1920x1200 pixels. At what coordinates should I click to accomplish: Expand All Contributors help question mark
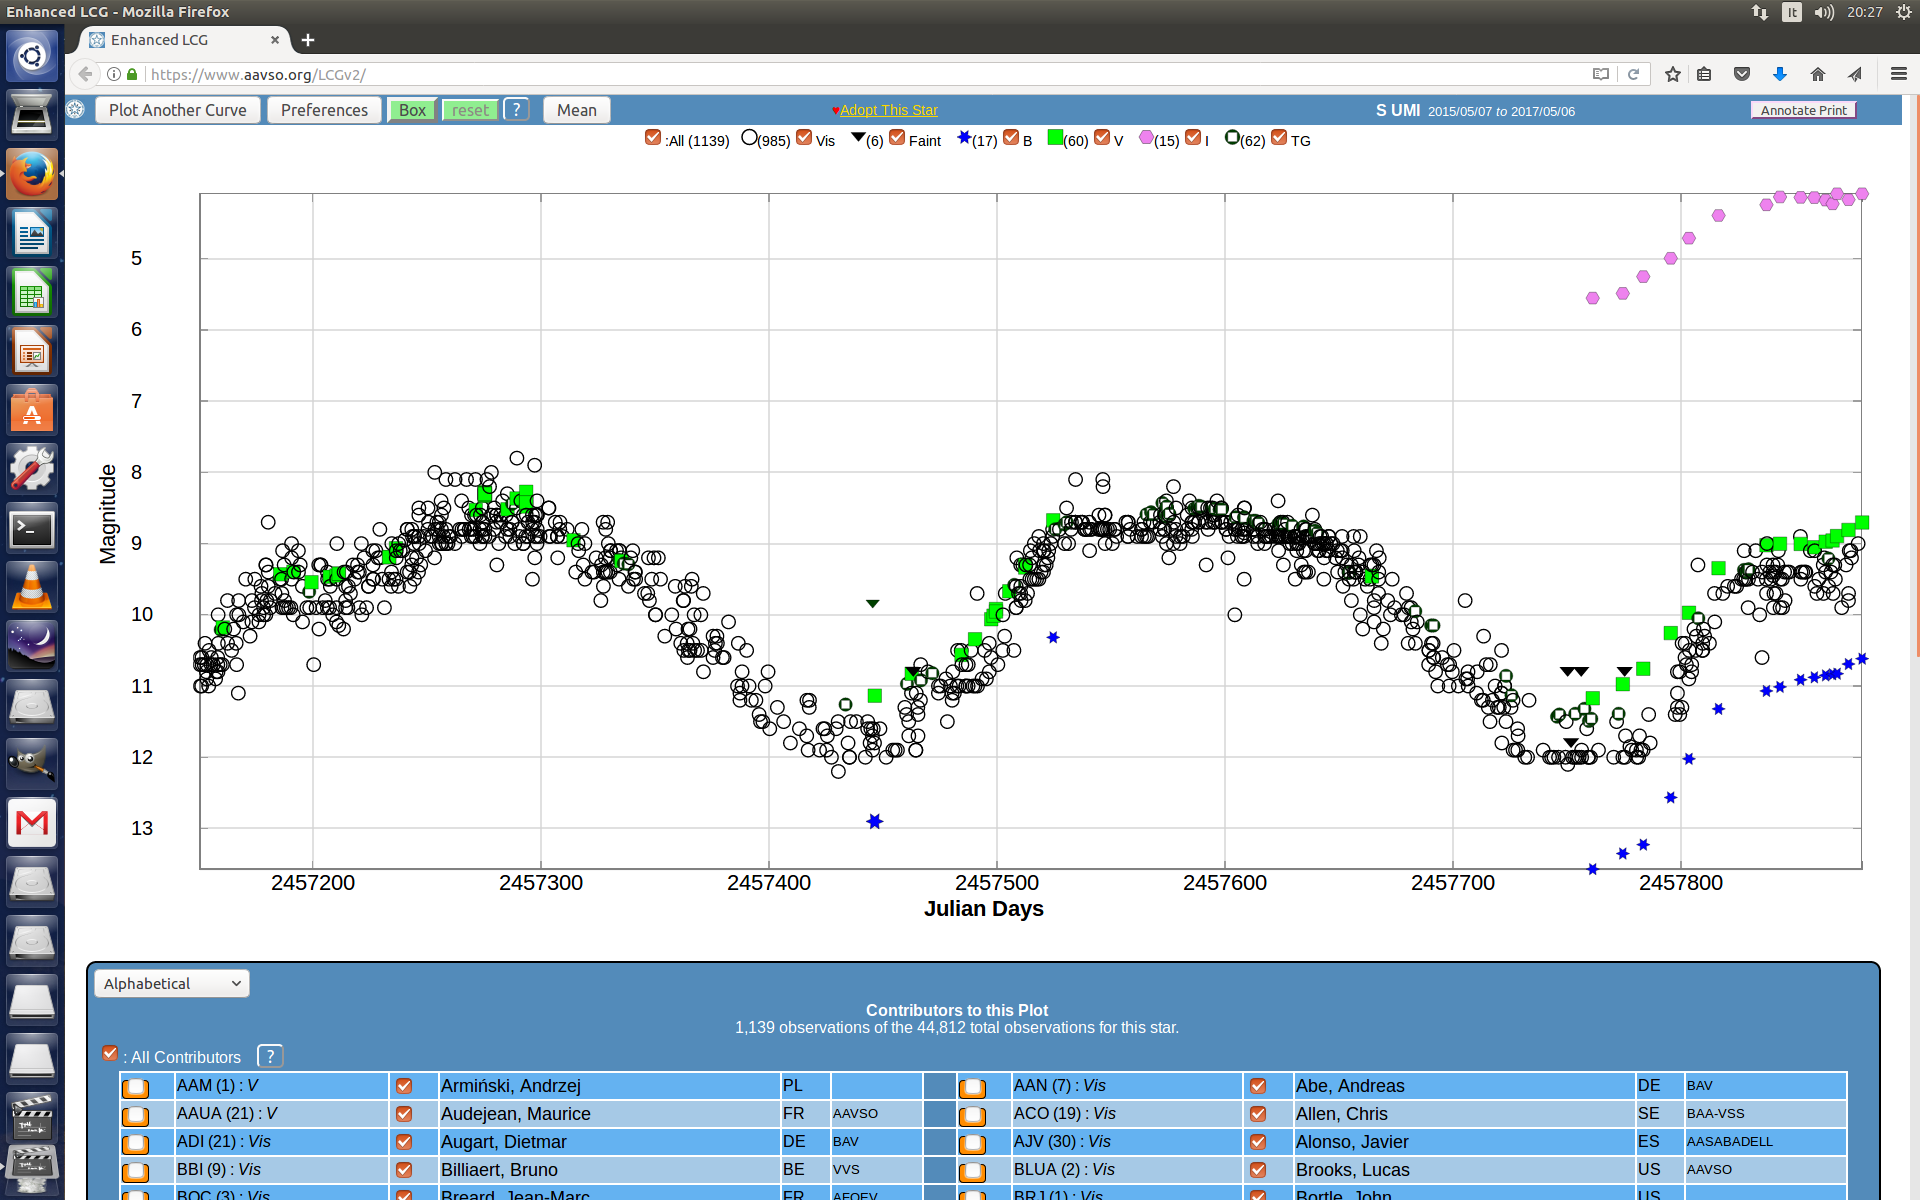coord(269,1056)
